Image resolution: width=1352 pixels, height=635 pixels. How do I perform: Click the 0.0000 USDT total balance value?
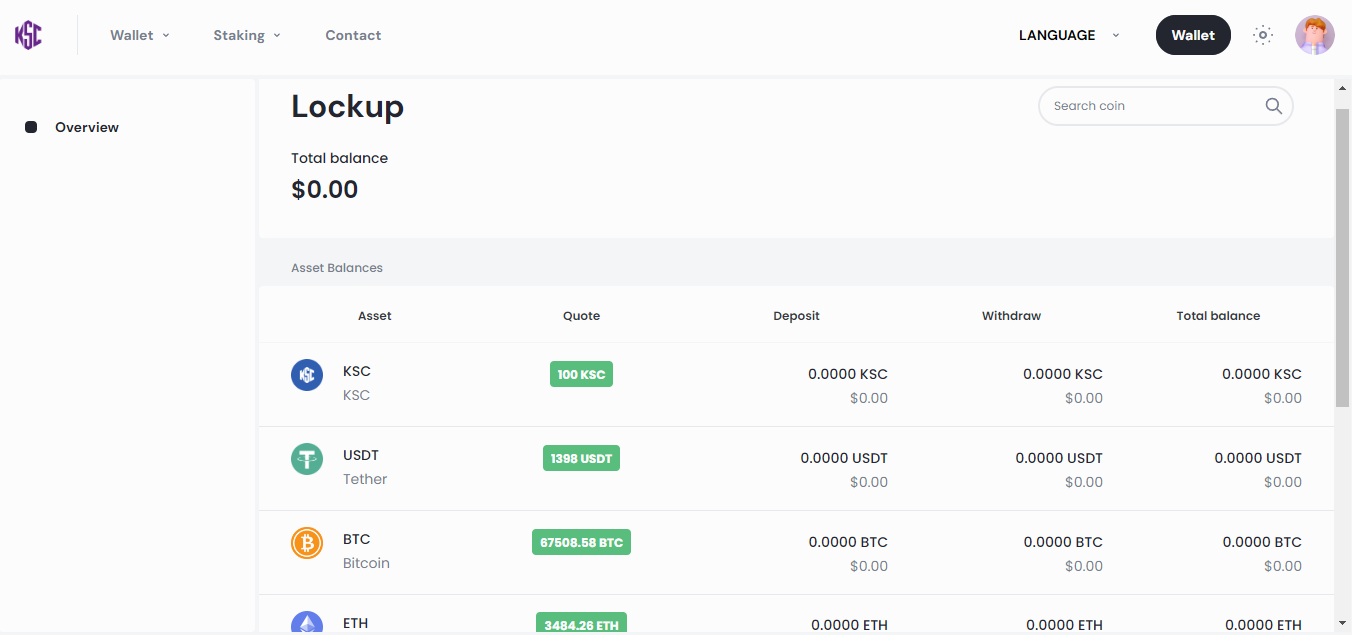click(x=1258, y=458)
